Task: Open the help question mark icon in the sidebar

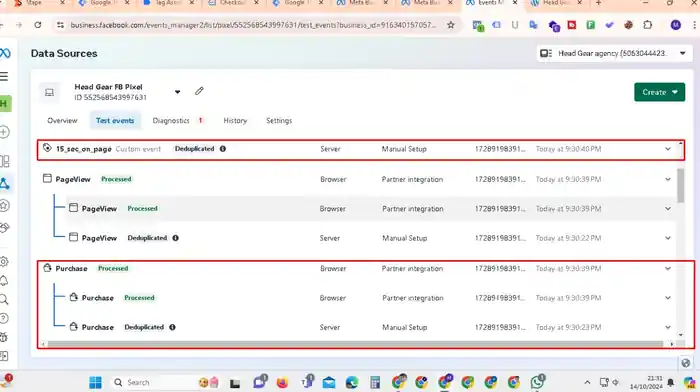Action: (x=4, y=318)
